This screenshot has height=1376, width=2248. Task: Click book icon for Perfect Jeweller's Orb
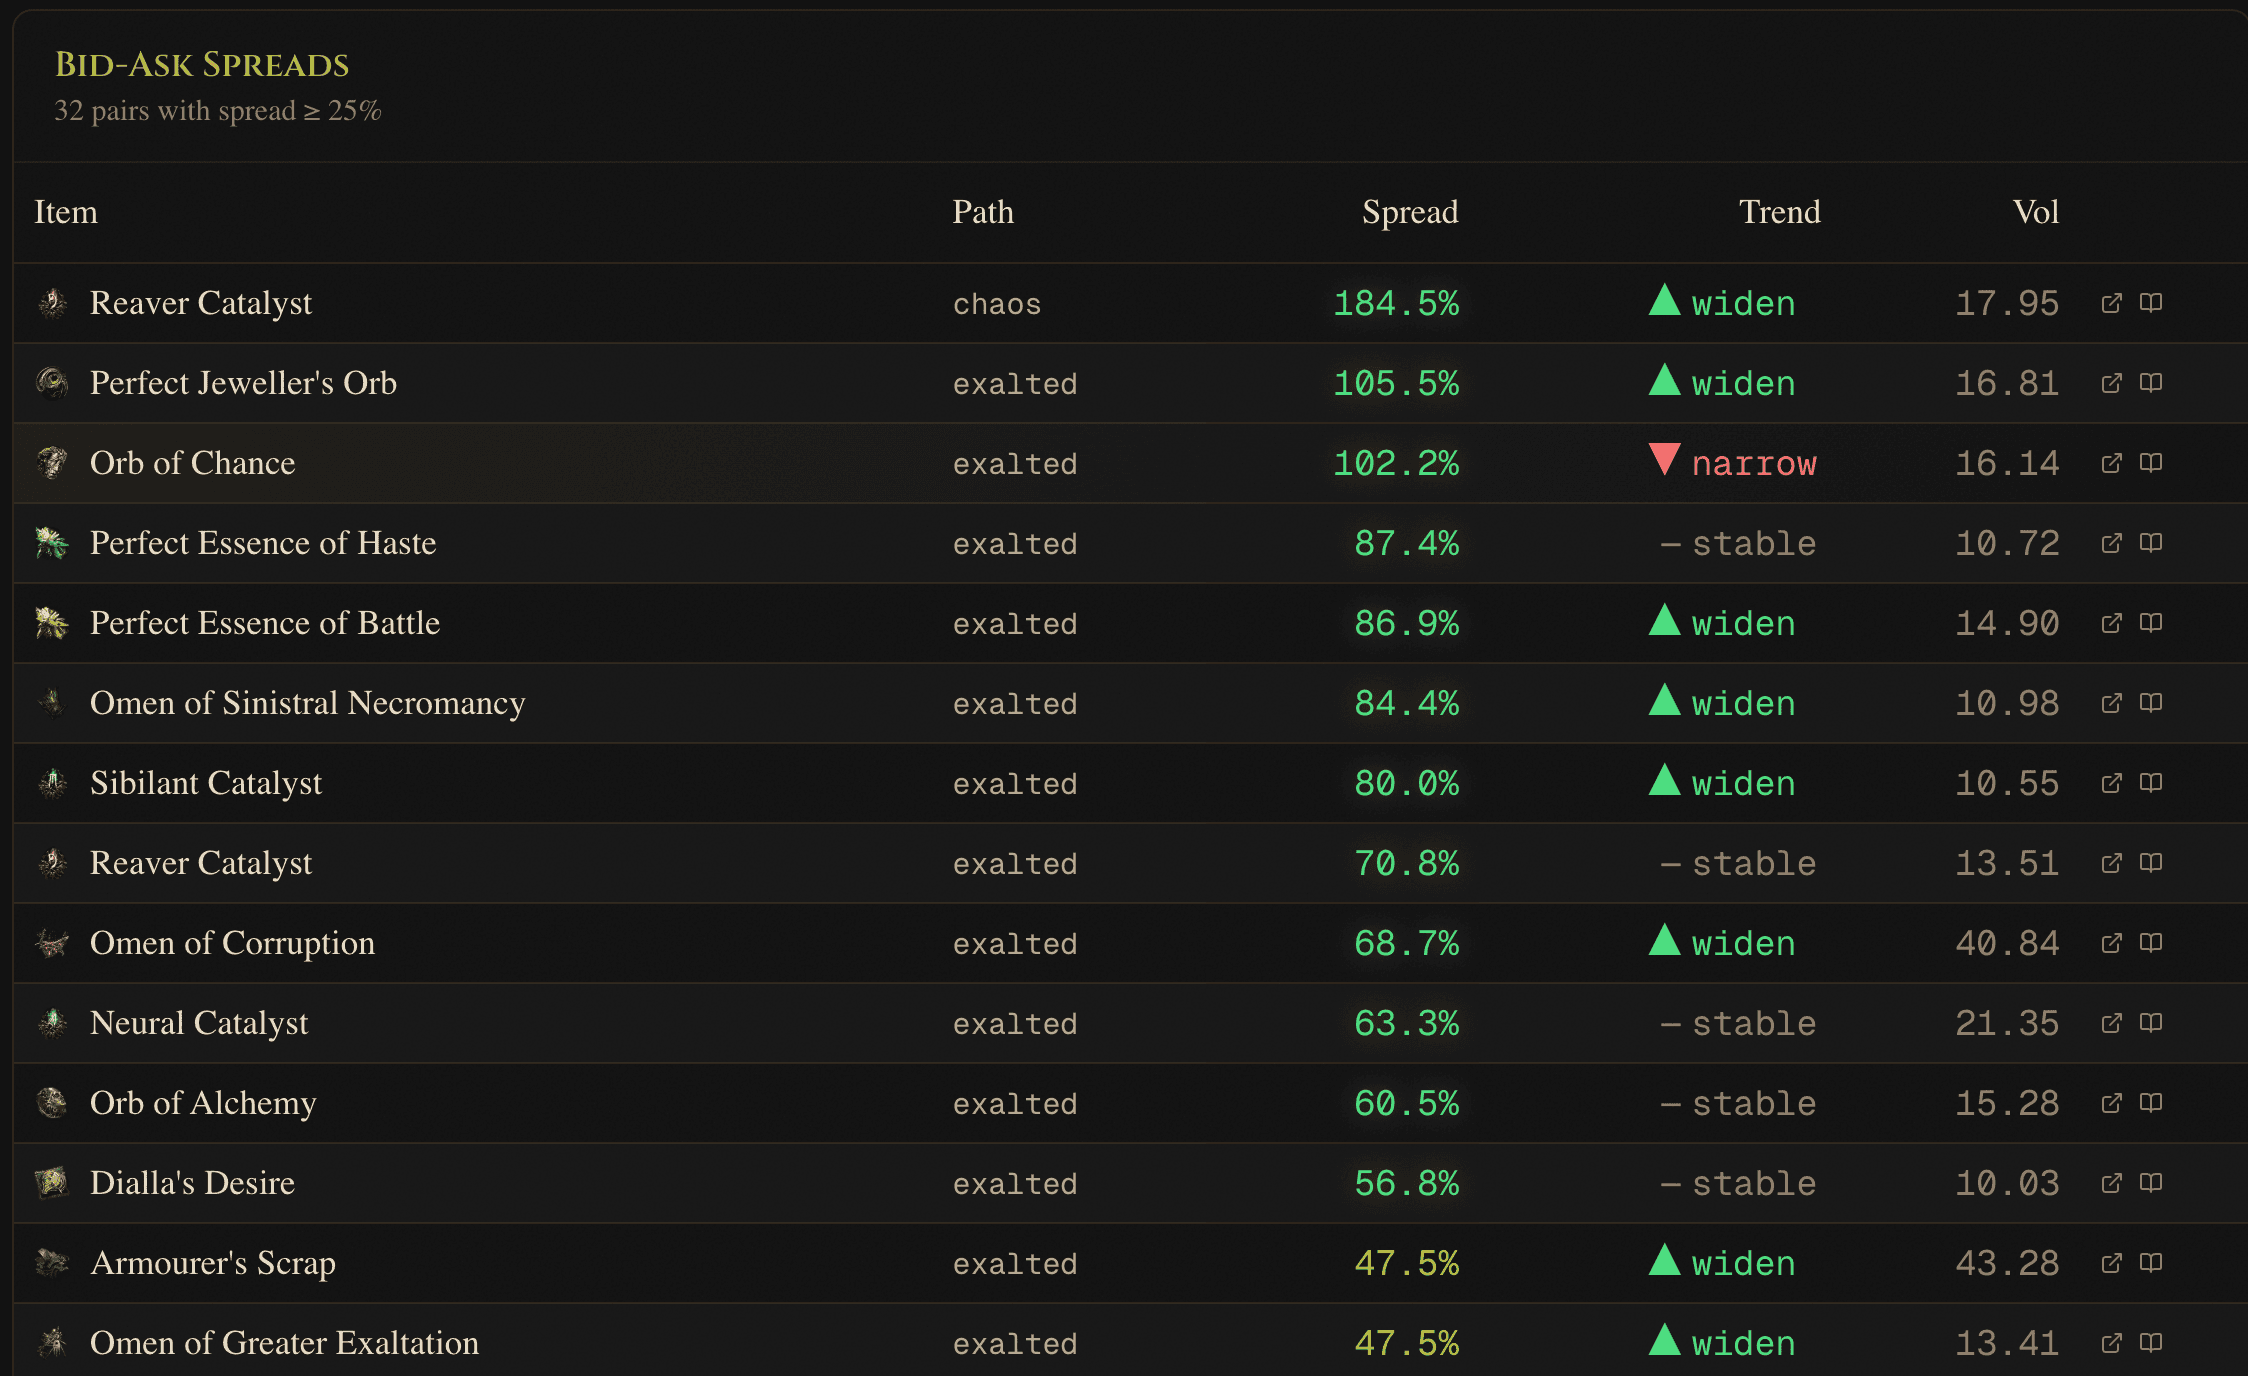(2151, 383)
